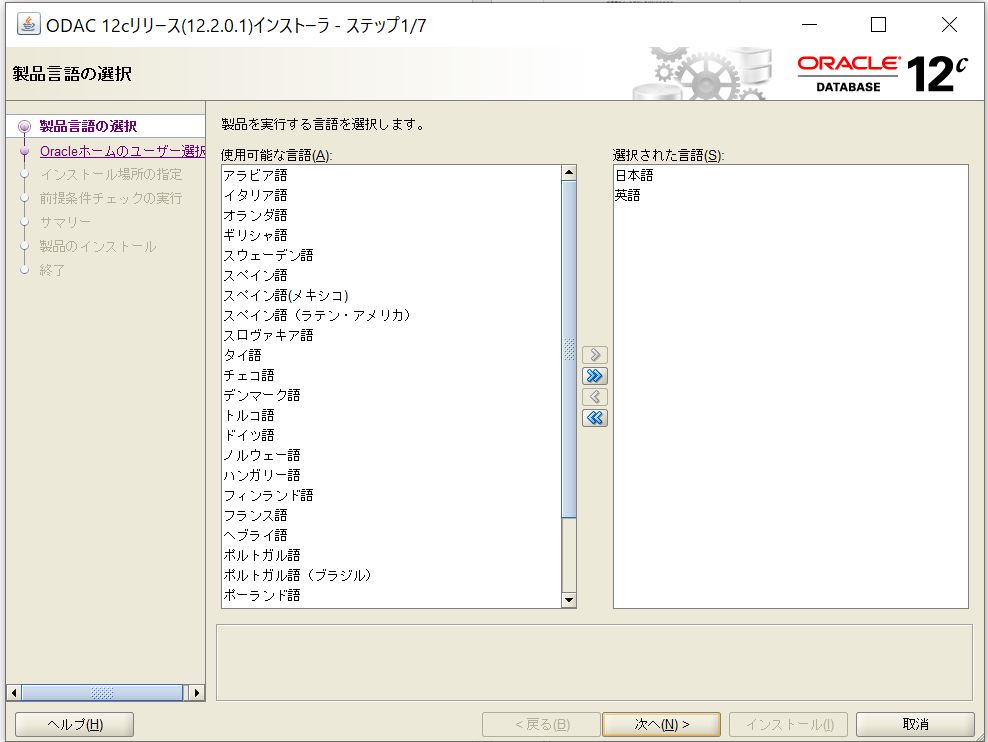
Task: Click the remove-all double left arrow button
Action: click(595, 418)
